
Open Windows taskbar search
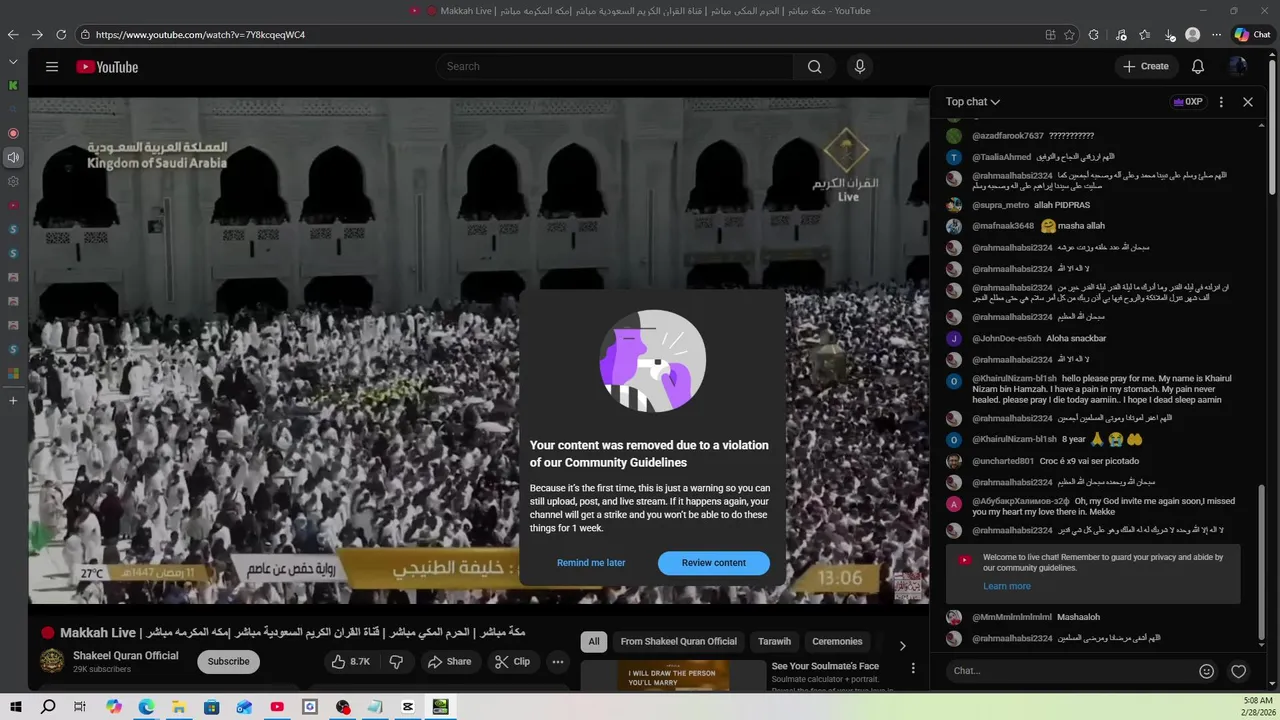48,707
